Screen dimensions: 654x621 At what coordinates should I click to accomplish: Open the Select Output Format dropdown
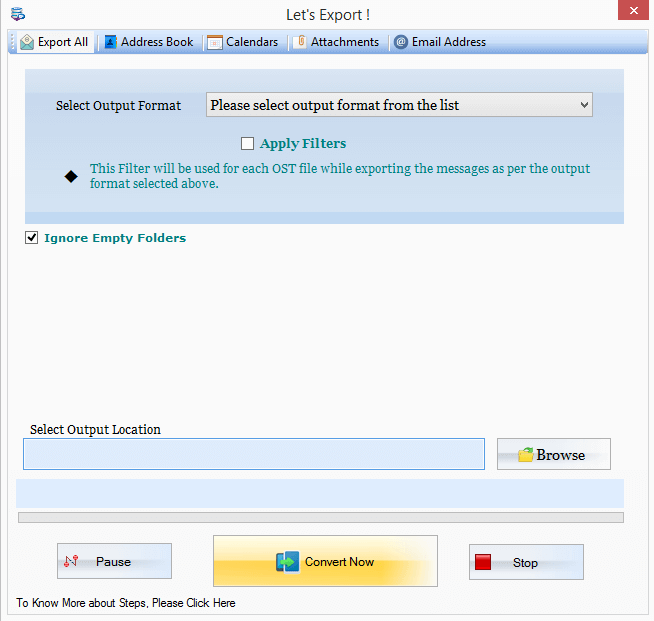point(399,105)
